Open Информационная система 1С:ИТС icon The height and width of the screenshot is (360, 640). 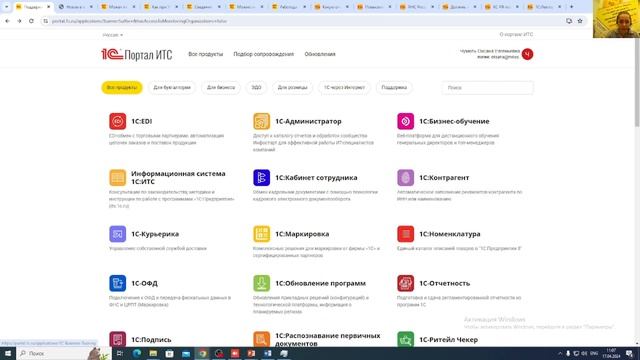[118, 178]
